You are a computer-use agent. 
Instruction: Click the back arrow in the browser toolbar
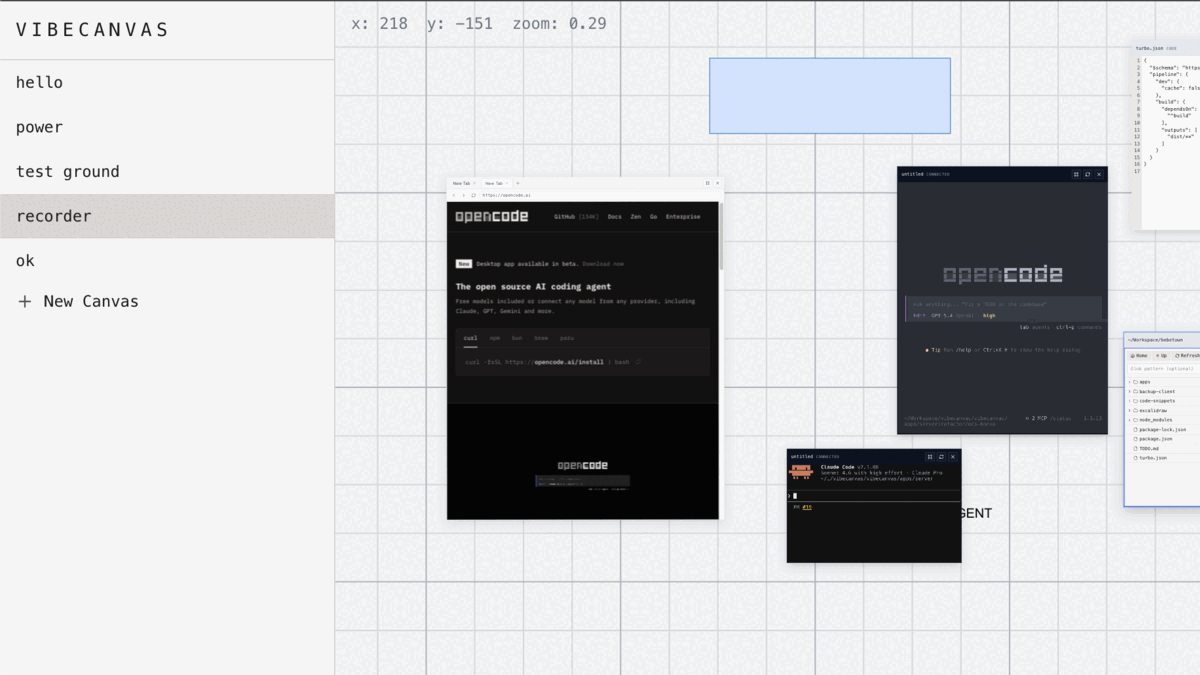point(454,195)
